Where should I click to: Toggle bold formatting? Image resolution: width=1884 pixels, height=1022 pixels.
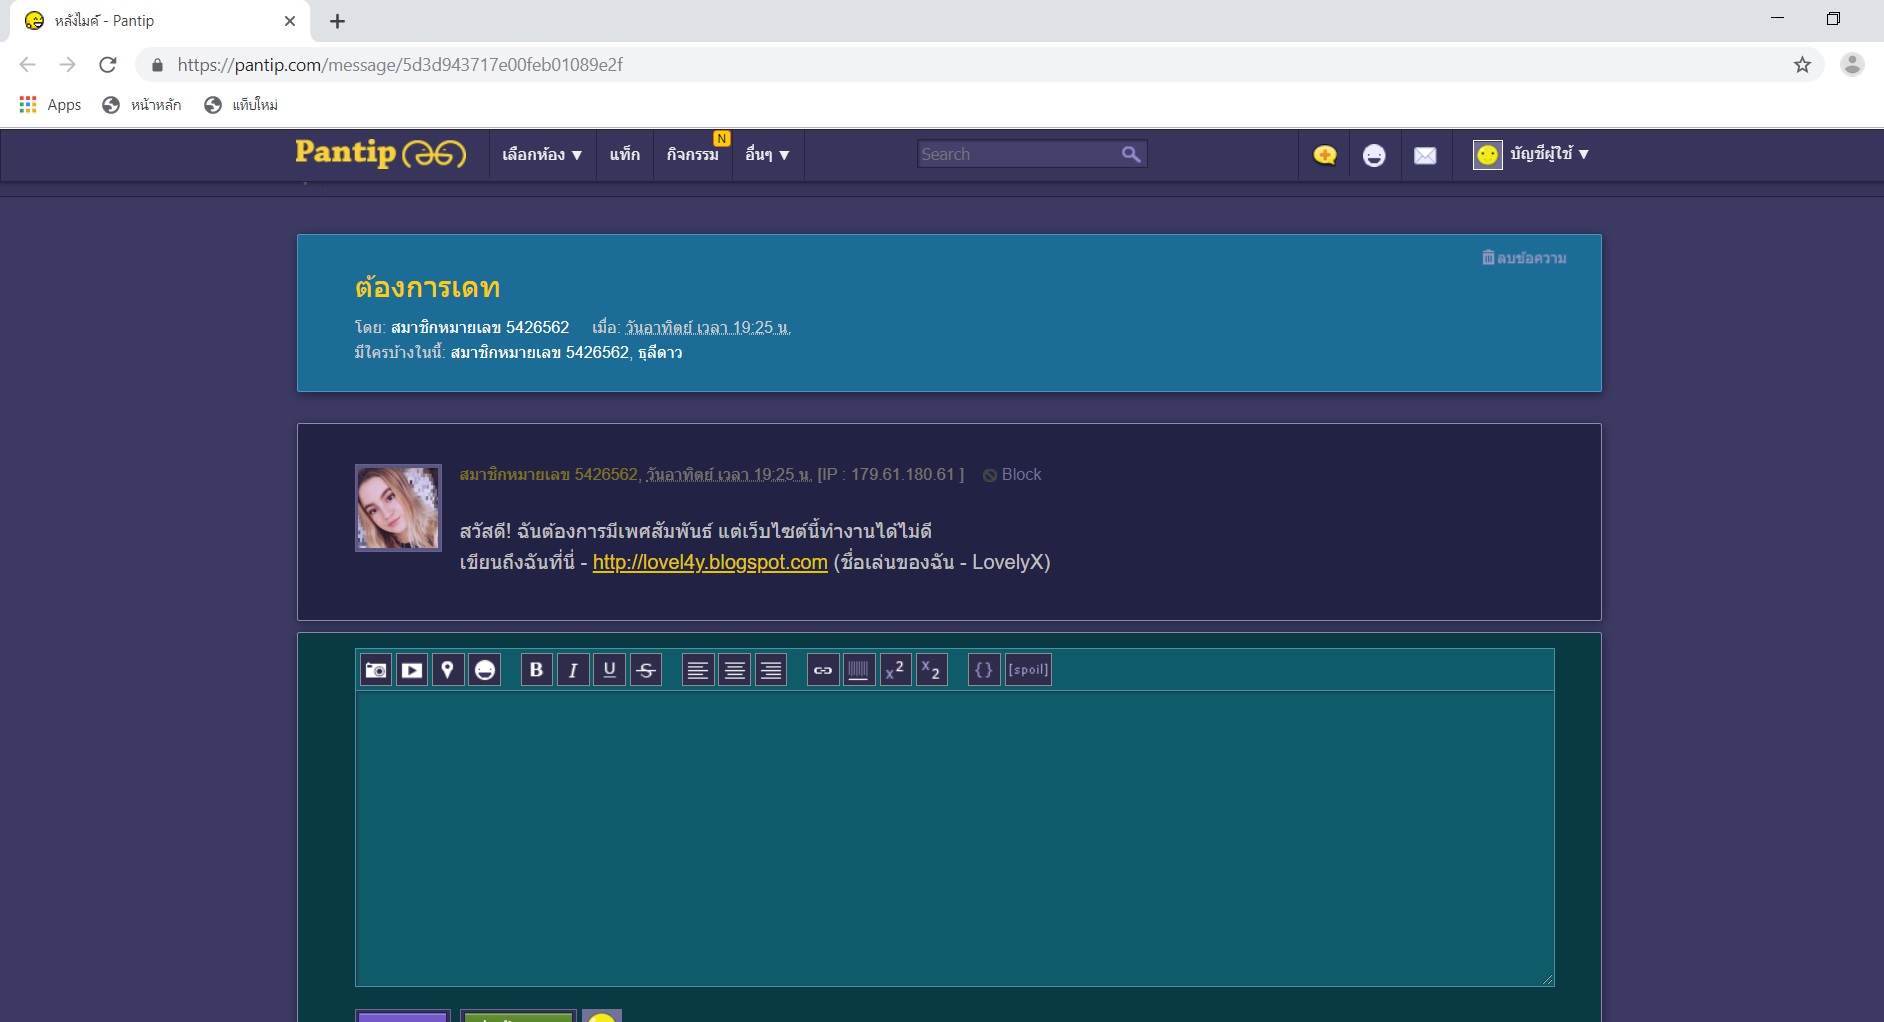coord(537,670)
